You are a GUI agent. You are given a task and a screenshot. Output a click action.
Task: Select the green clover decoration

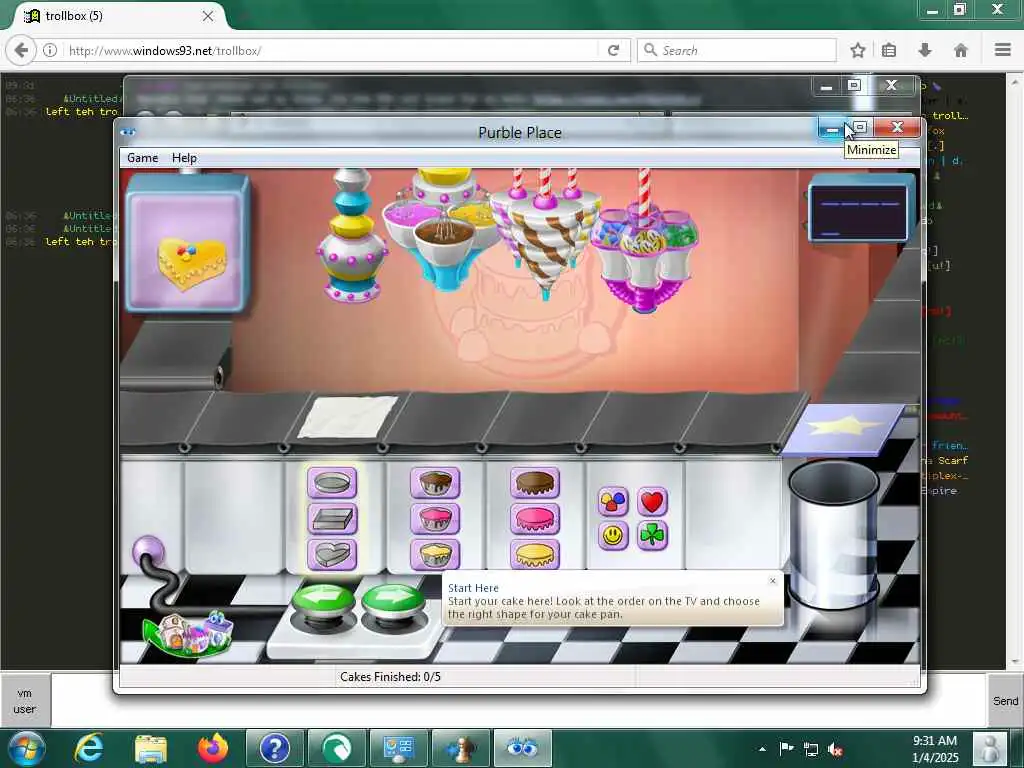[652, 536]
